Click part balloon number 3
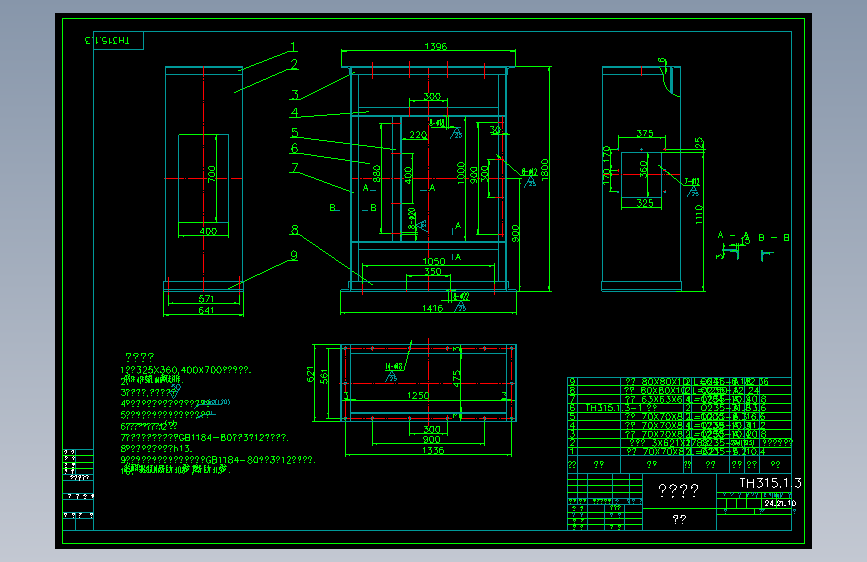The width and height of the screenshot is (867, 562). point(295,95)
